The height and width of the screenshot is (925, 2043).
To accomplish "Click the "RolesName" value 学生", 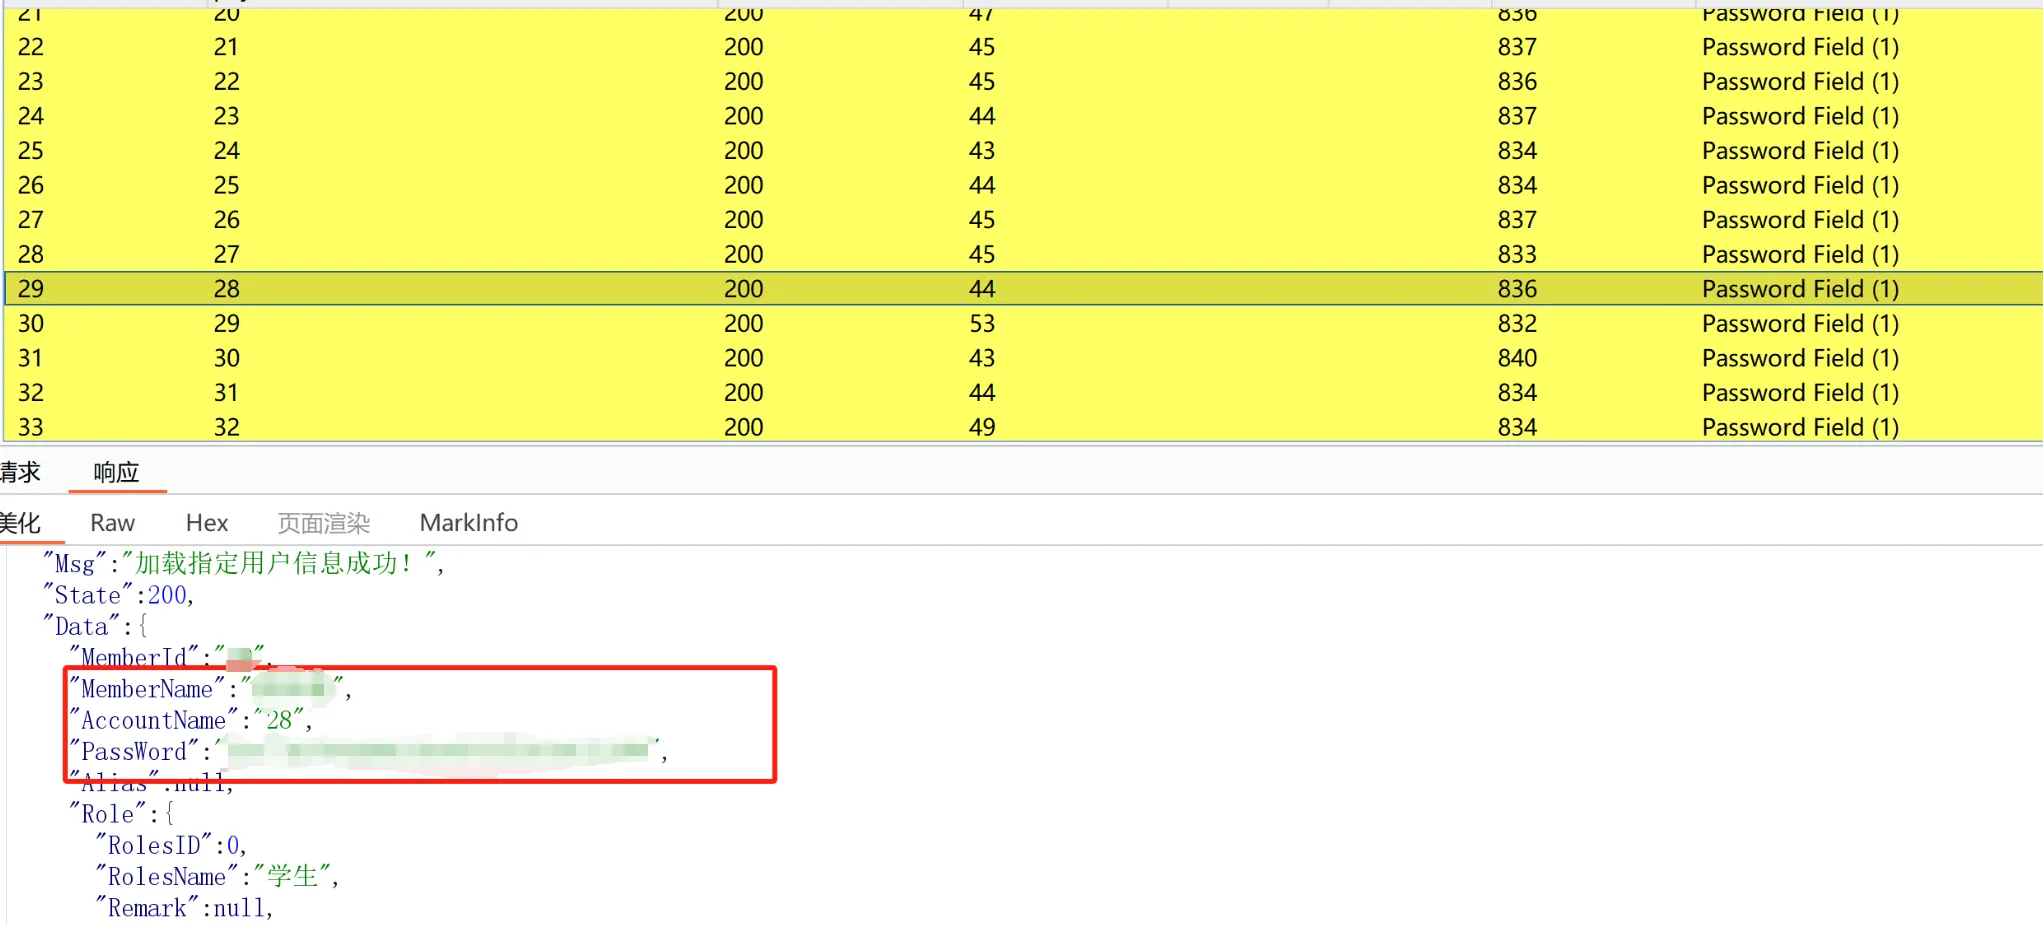I will (x=292, y=877).
